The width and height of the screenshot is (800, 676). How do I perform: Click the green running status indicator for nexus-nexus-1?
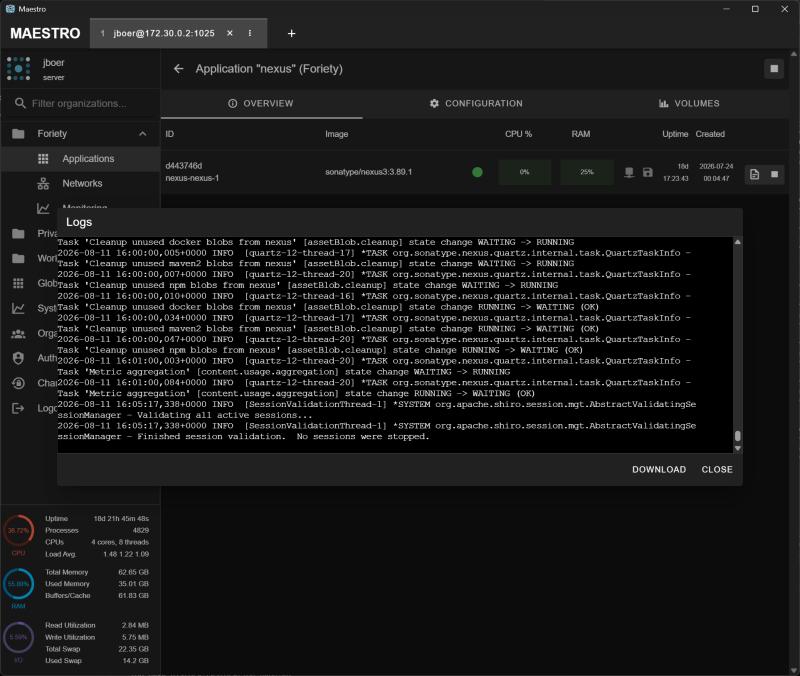477,172
